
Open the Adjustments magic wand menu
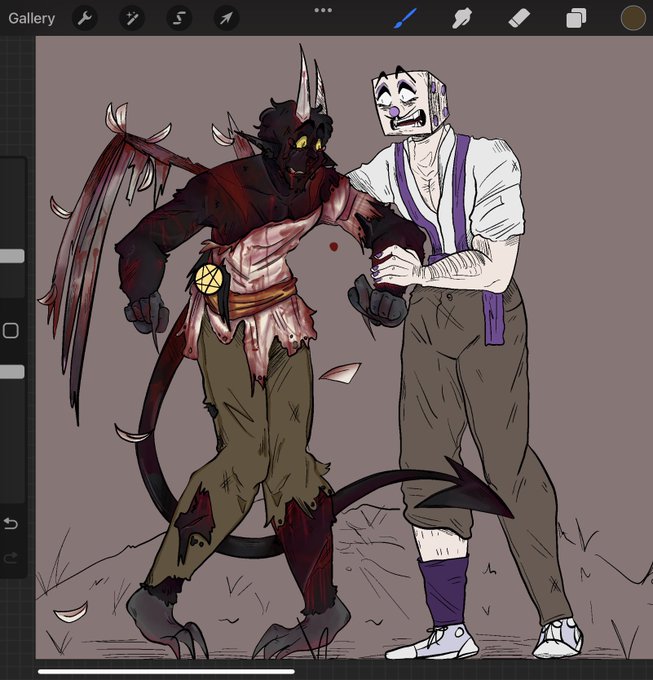point(132,18)
